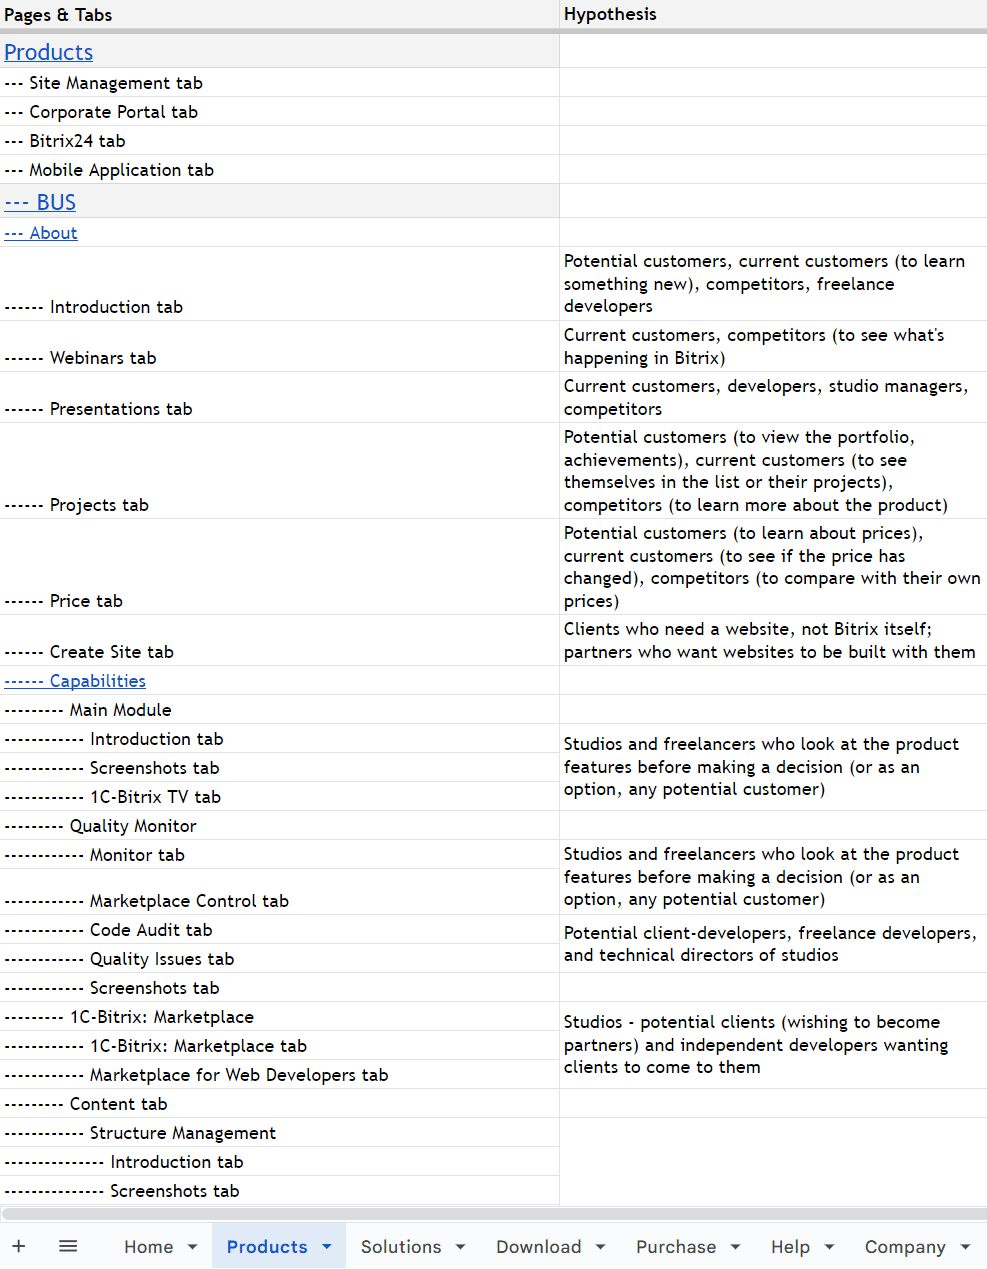Select the Quality Issues tab cell
Screen dimensions: 987x1269
(279, 959)
